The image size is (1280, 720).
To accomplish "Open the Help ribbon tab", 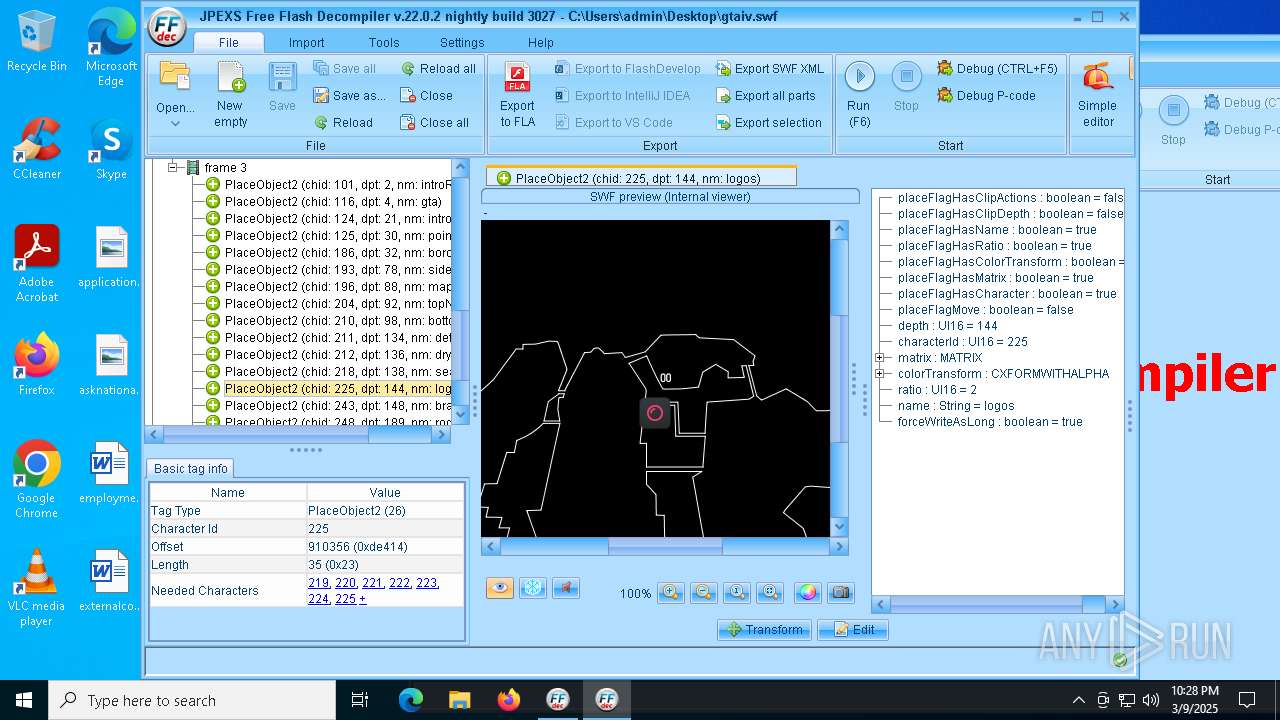I will pos(541,43).
